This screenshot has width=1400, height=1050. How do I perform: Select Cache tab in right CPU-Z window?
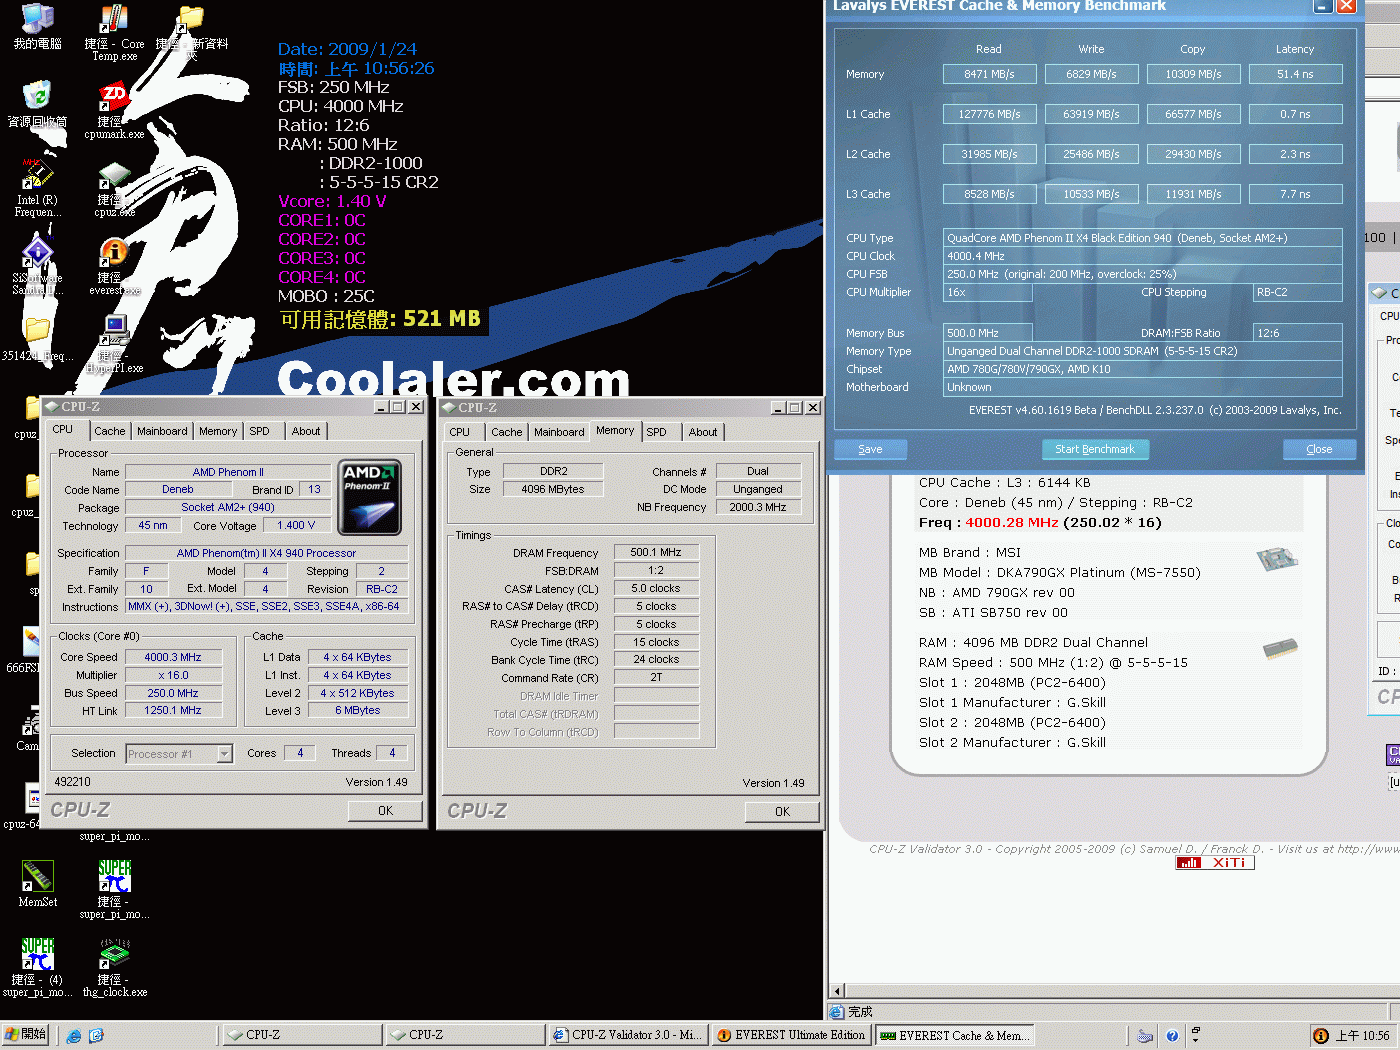507,433
